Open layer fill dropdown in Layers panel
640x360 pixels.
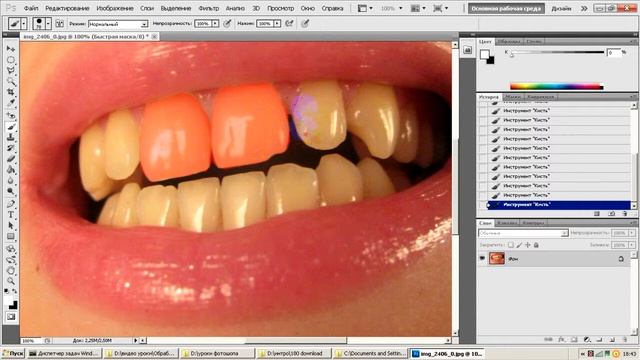(631, 245)
